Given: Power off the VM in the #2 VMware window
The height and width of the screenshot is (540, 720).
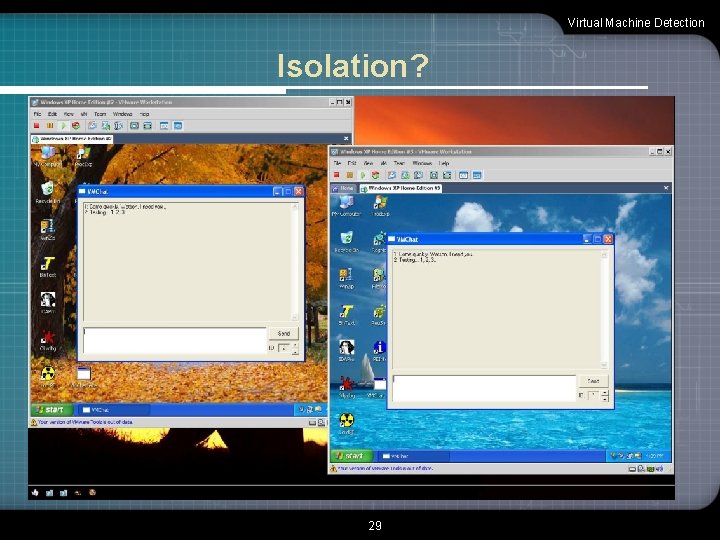Looking at the screenshot, I should click(37, 126).
